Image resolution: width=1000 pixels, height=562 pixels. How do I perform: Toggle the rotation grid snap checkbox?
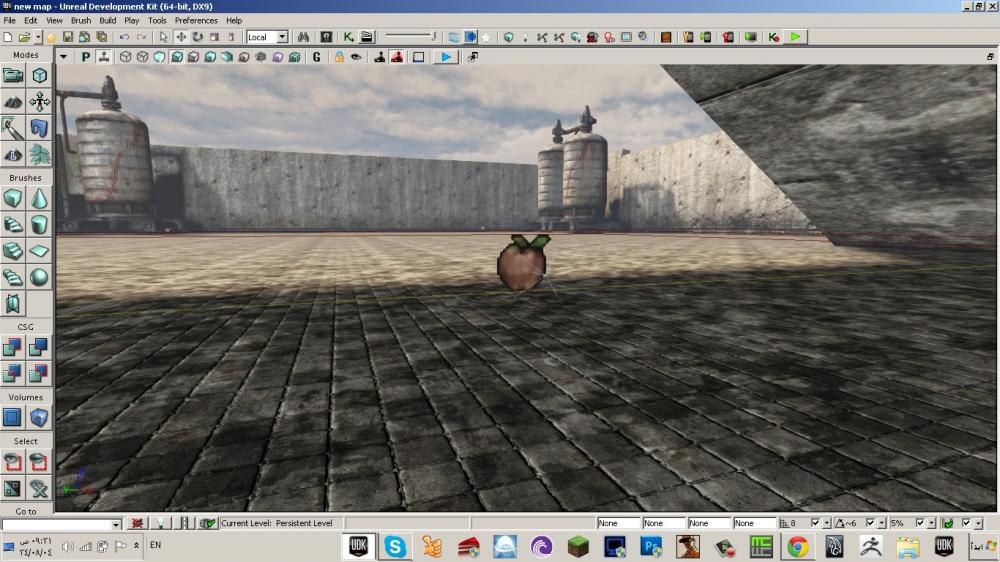871,523
